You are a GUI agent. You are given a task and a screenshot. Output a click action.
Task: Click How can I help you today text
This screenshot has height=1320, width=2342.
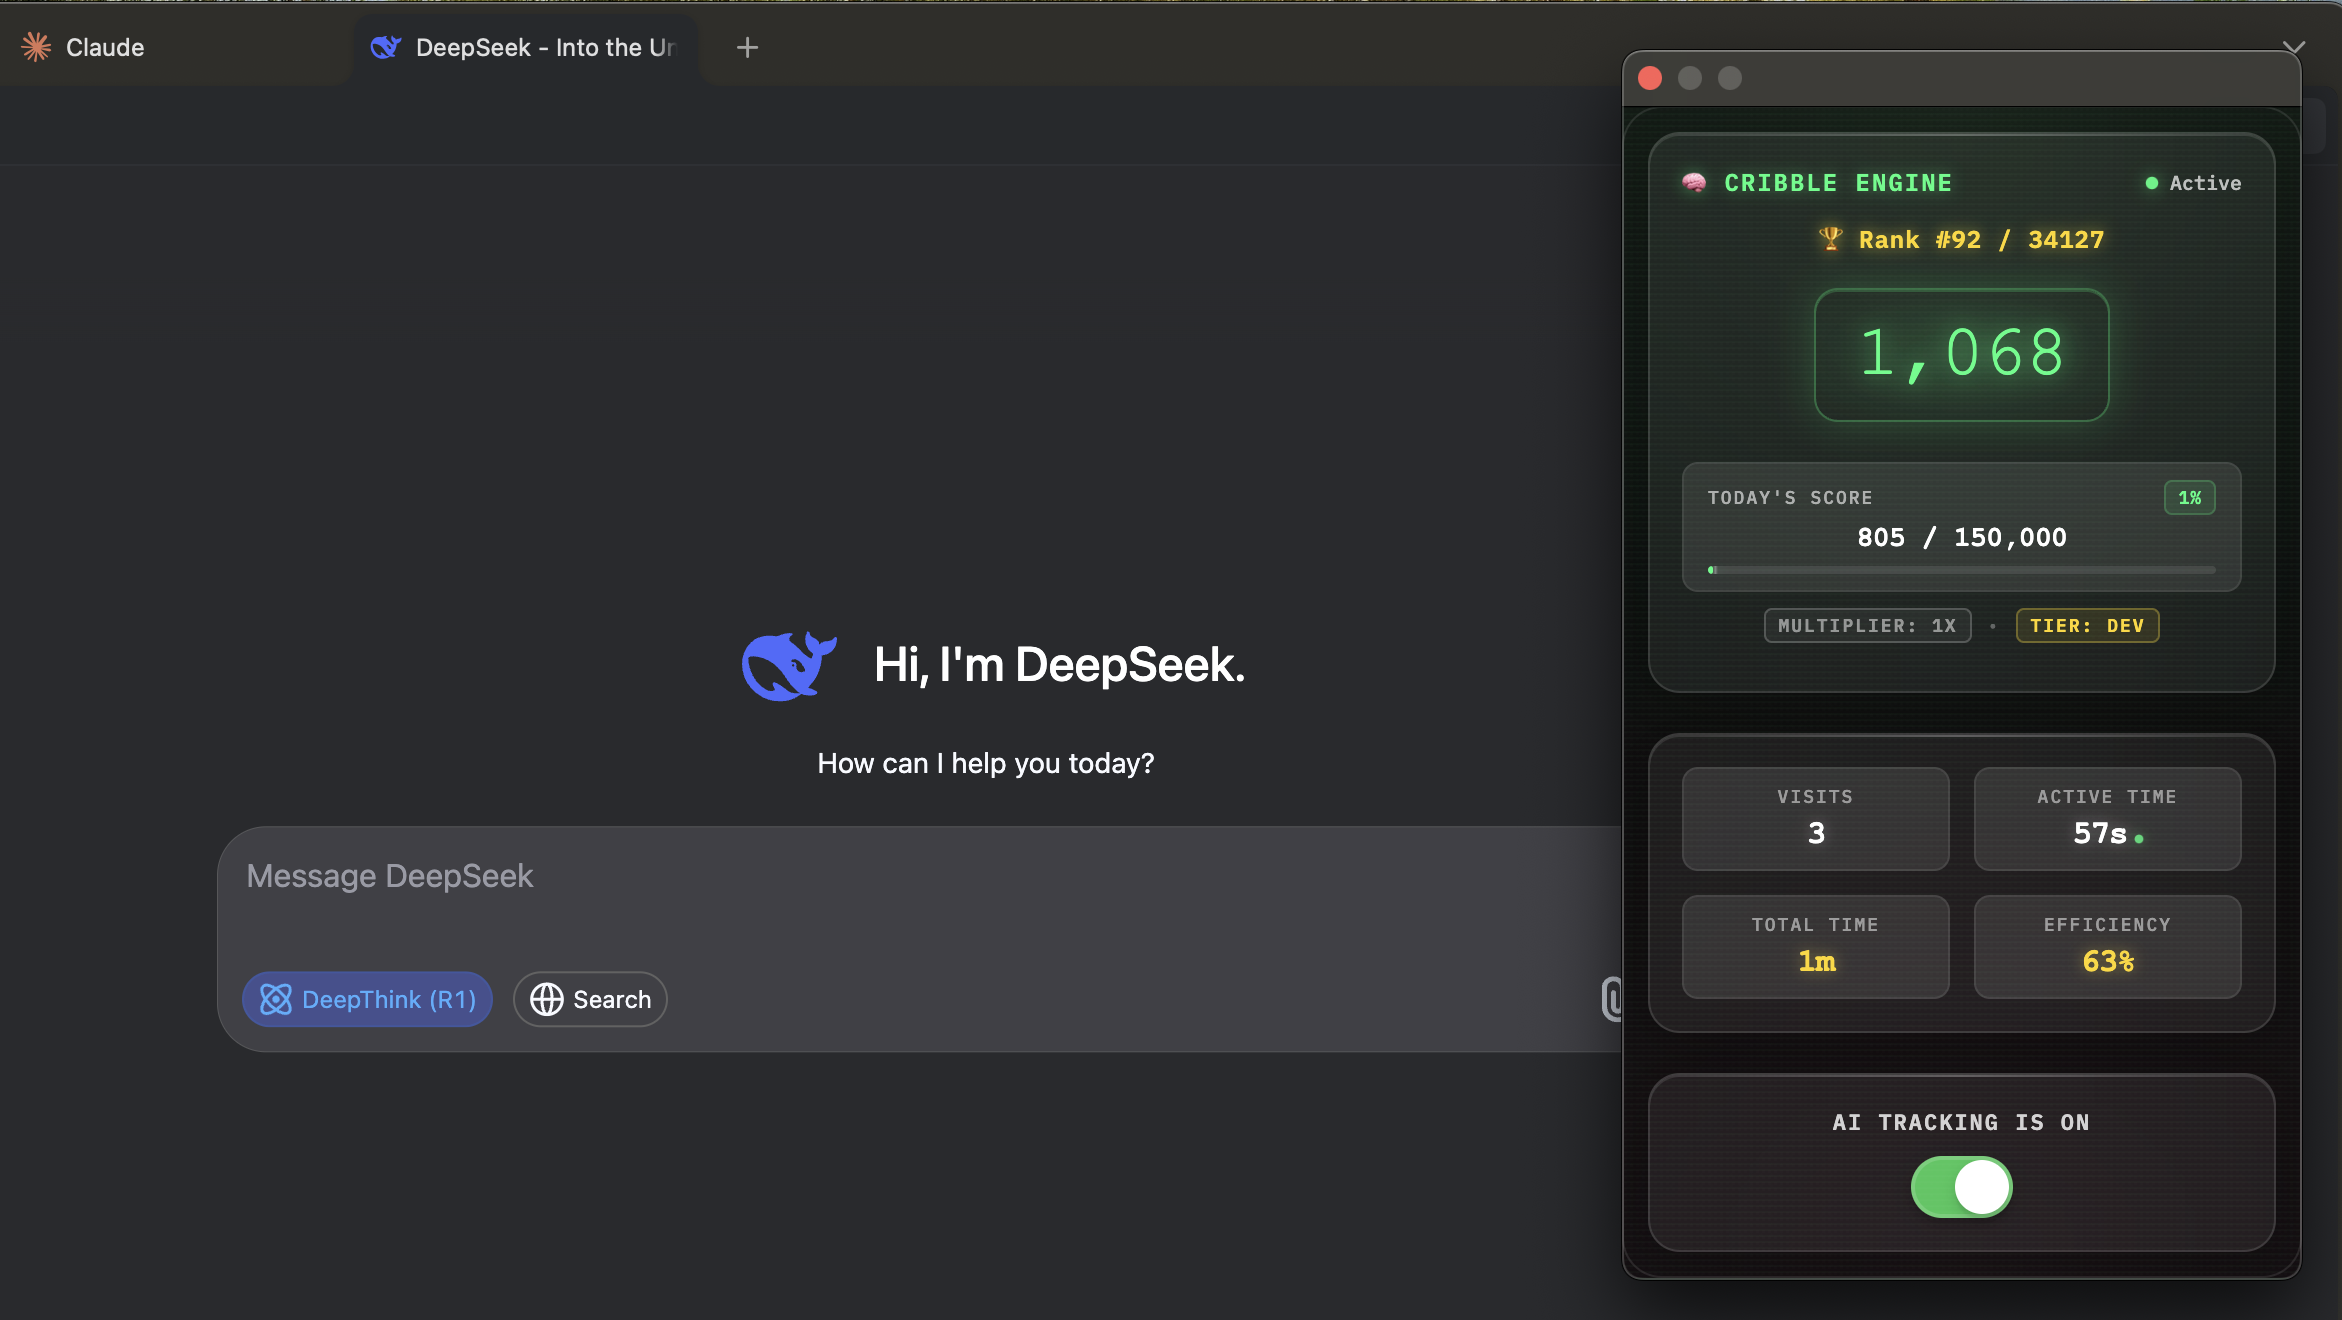pyautogui.click(x=986, y=763)
